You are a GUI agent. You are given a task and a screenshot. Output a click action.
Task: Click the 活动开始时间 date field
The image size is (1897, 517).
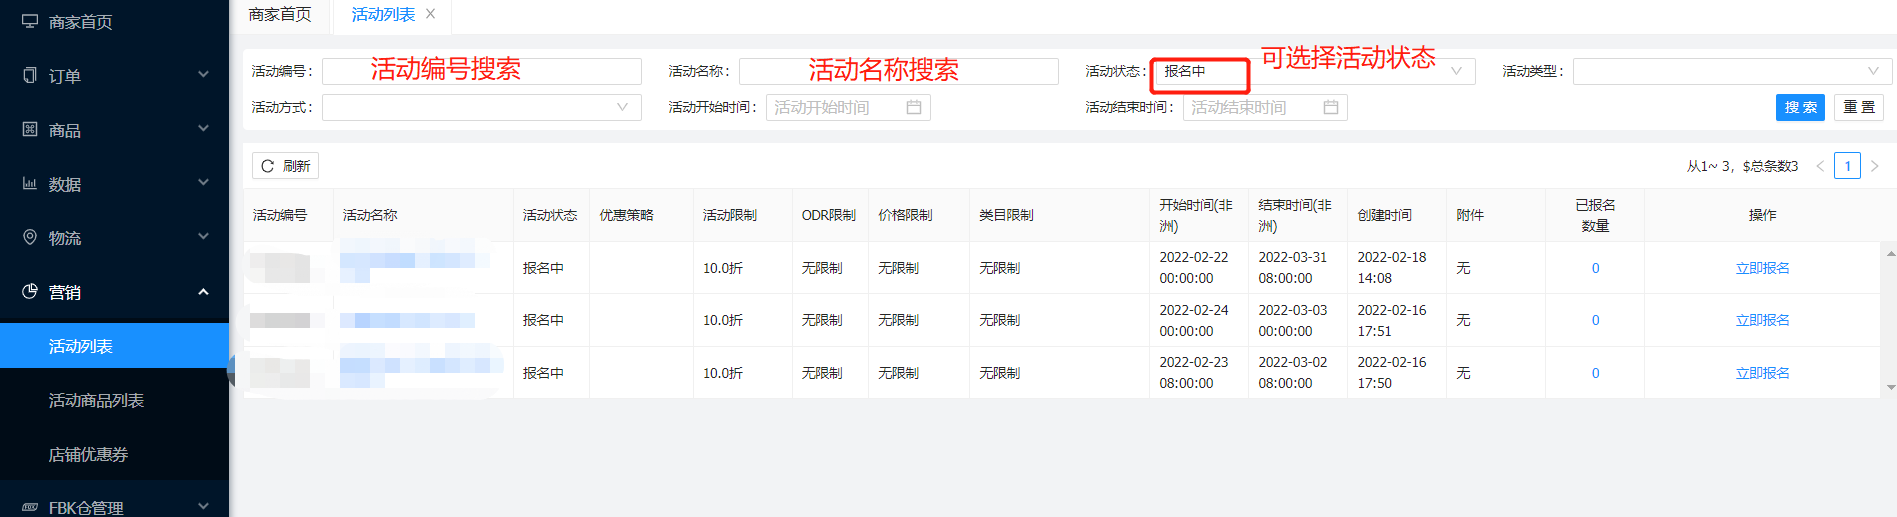click(x=848, y=107)
